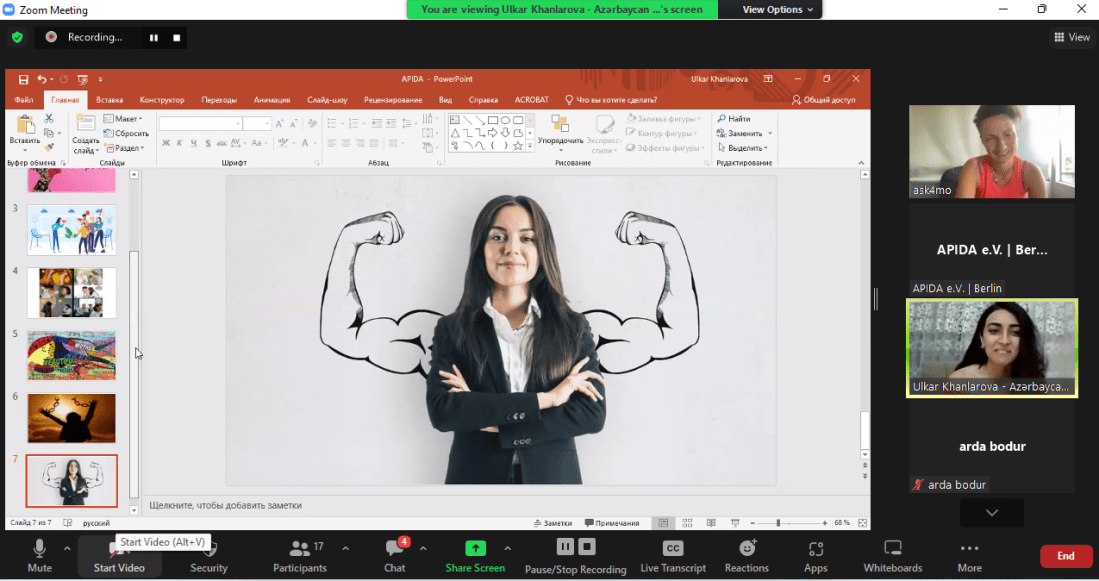Select Ulkar Khanlarova's video tile
1099x581 pixels.
991,348
